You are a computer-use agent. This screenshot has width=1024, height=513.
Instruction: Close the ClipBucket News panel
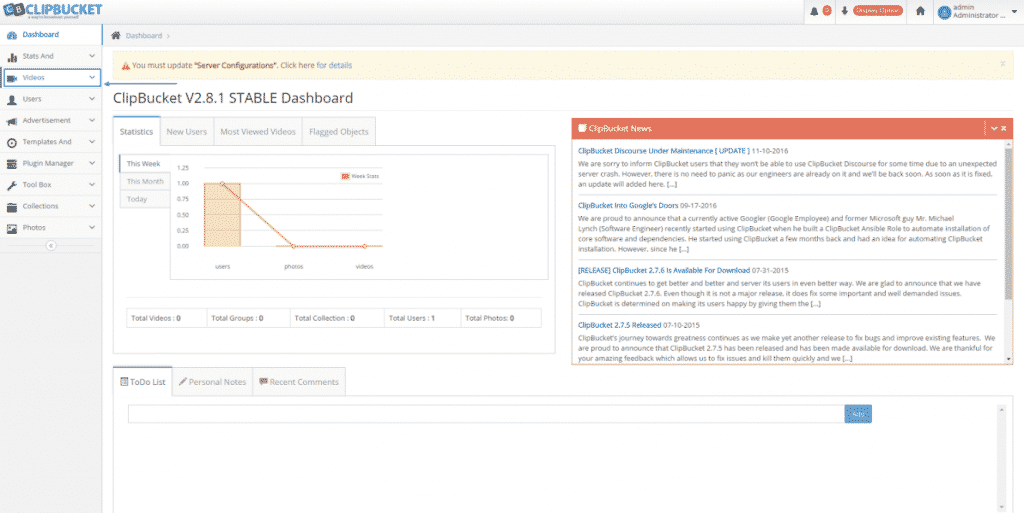pos(1003,129)
